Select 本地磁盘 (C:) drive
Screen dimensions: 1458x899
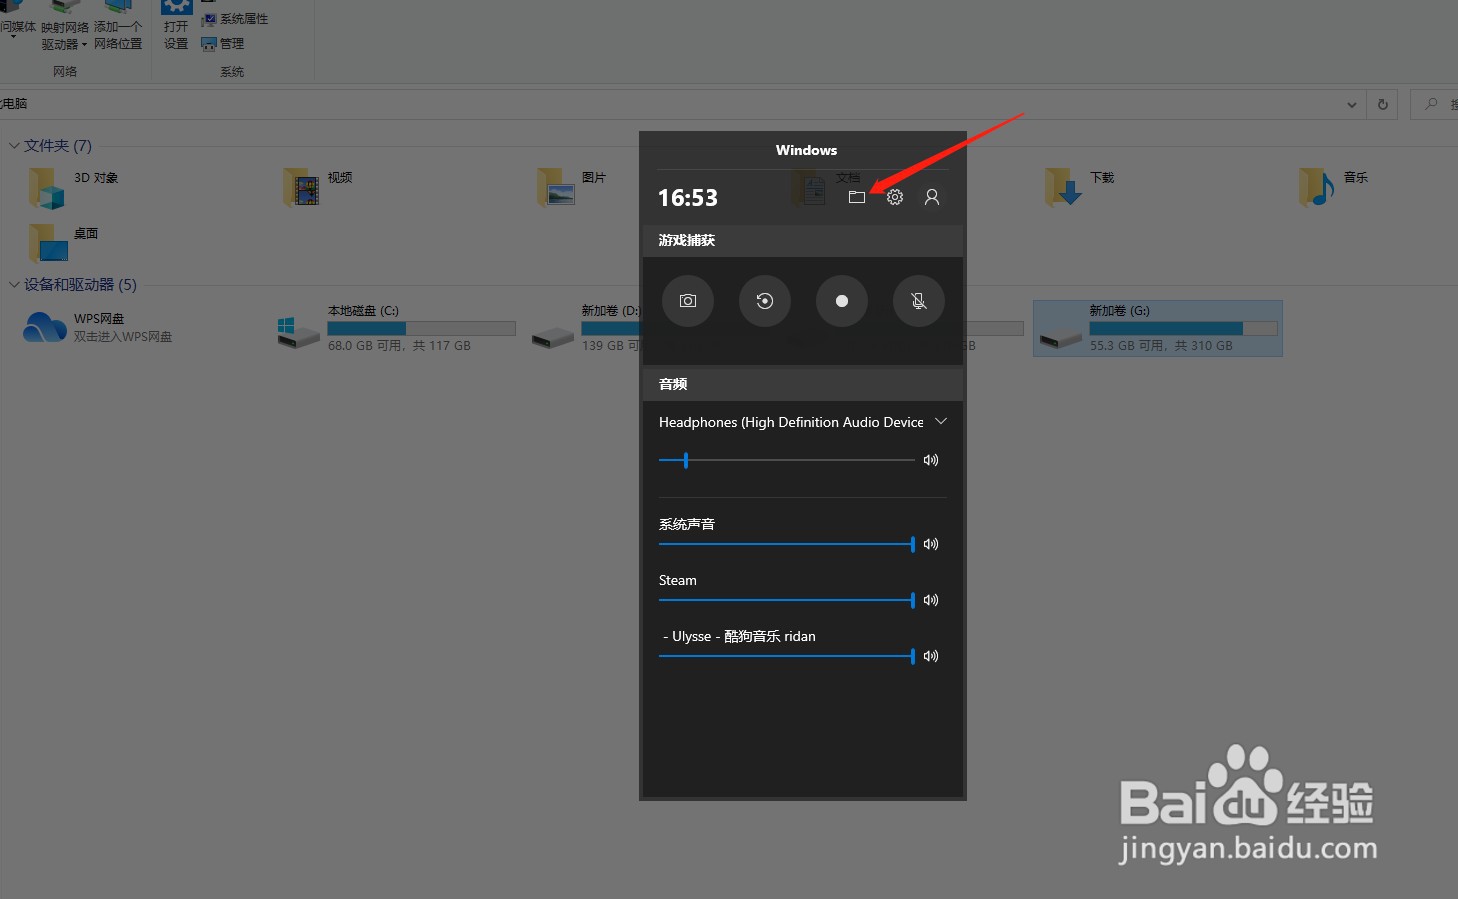(x=397, y=328)
